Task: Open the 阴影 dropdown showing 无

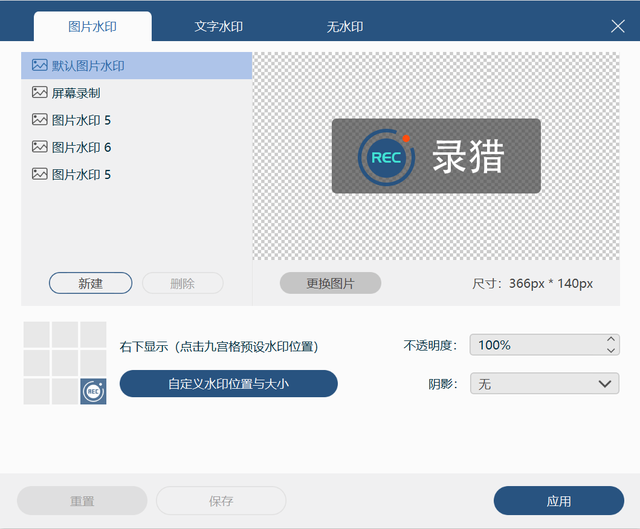Action: coord(544,383)
